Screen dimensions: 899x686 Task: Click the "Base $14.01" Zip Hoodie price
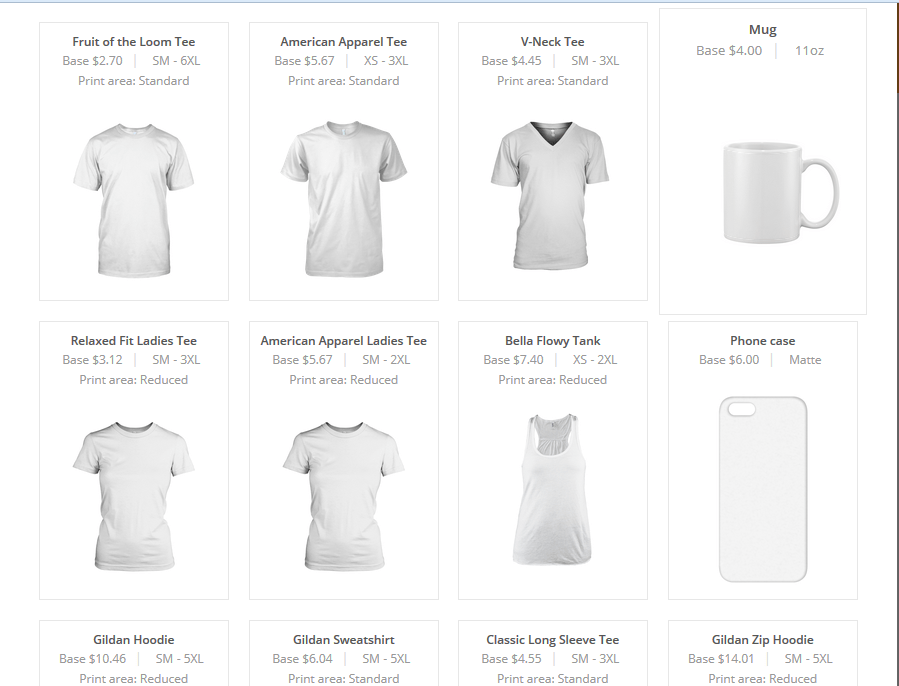click(721, 658)
